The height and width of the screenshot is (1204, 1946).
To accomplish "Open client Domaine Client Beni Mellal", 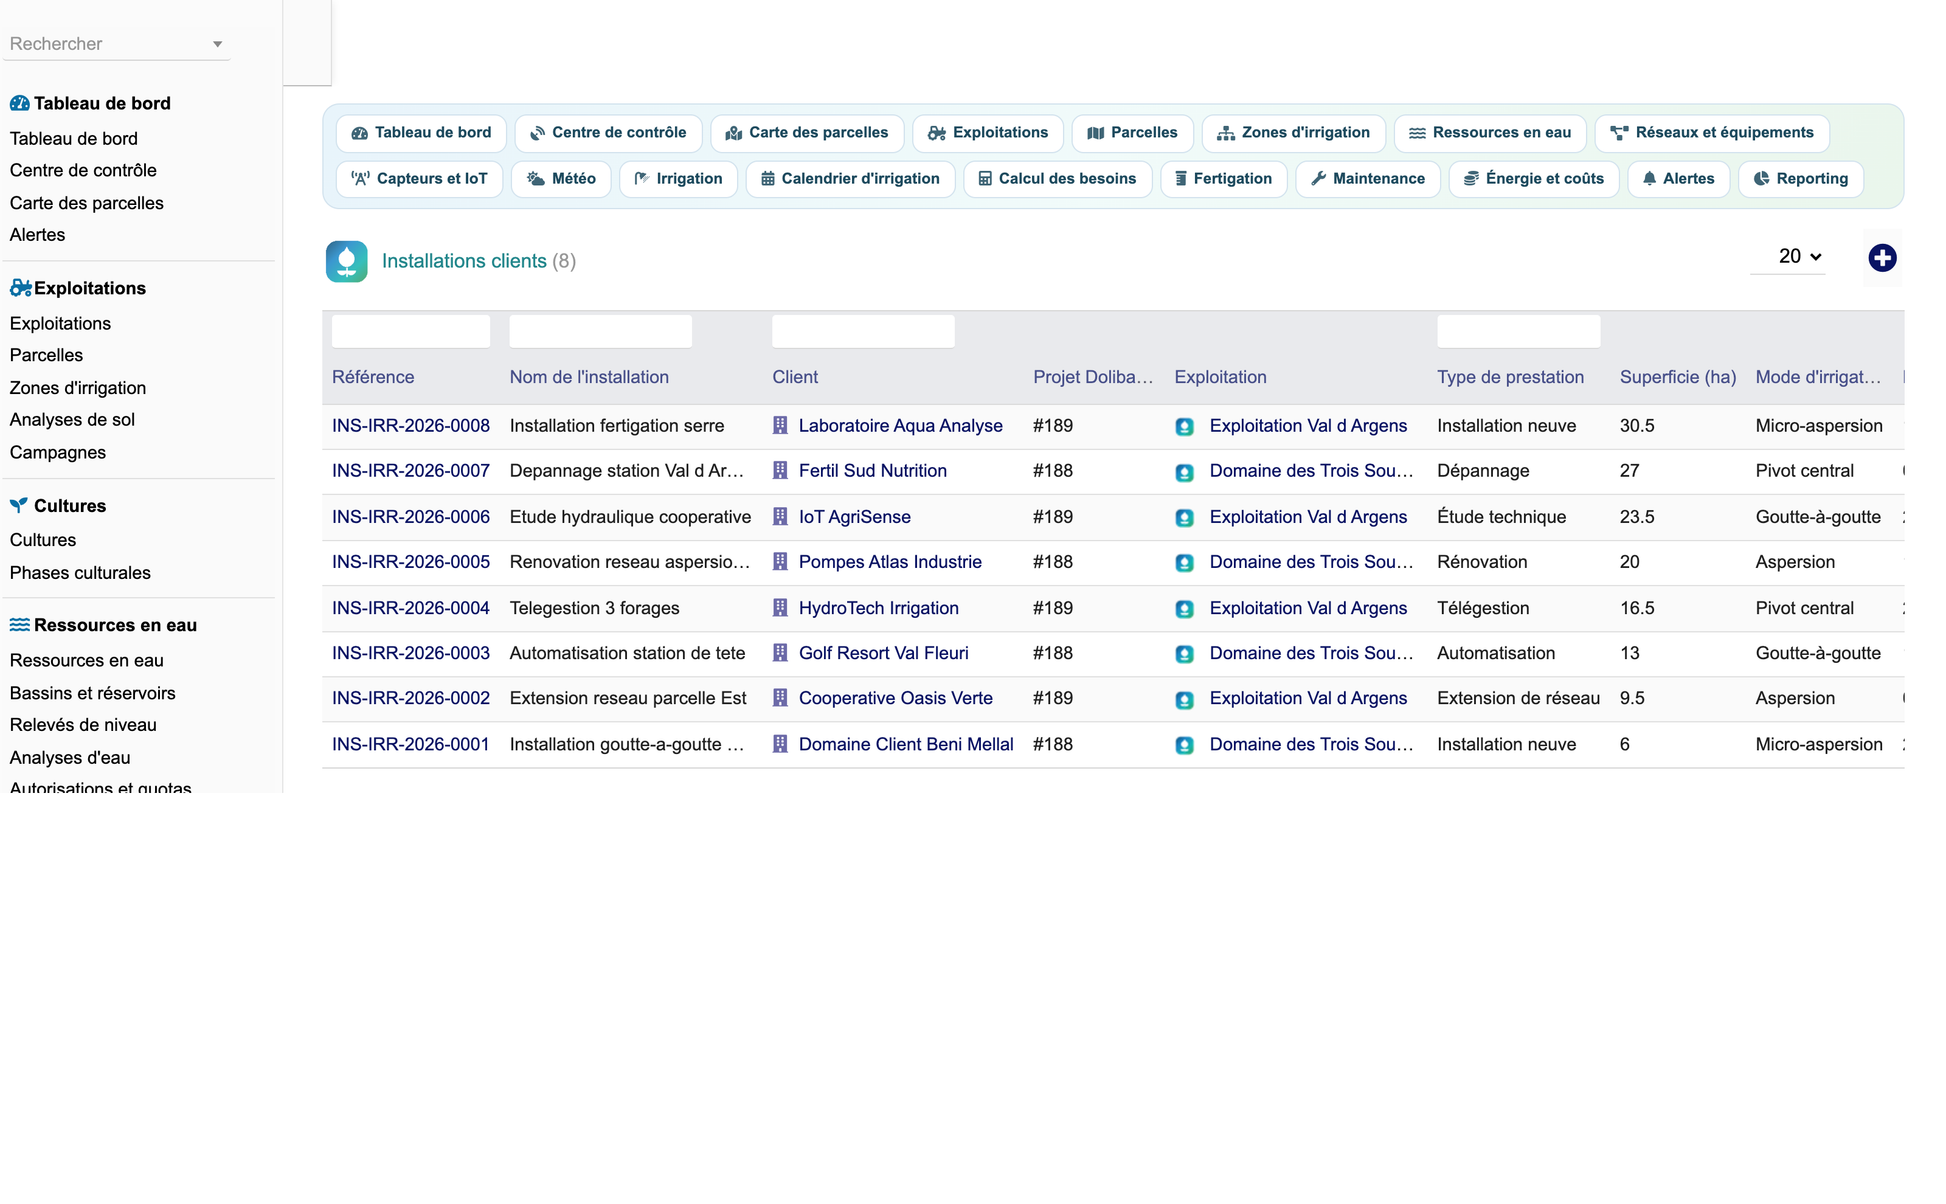I will [906, 744].
